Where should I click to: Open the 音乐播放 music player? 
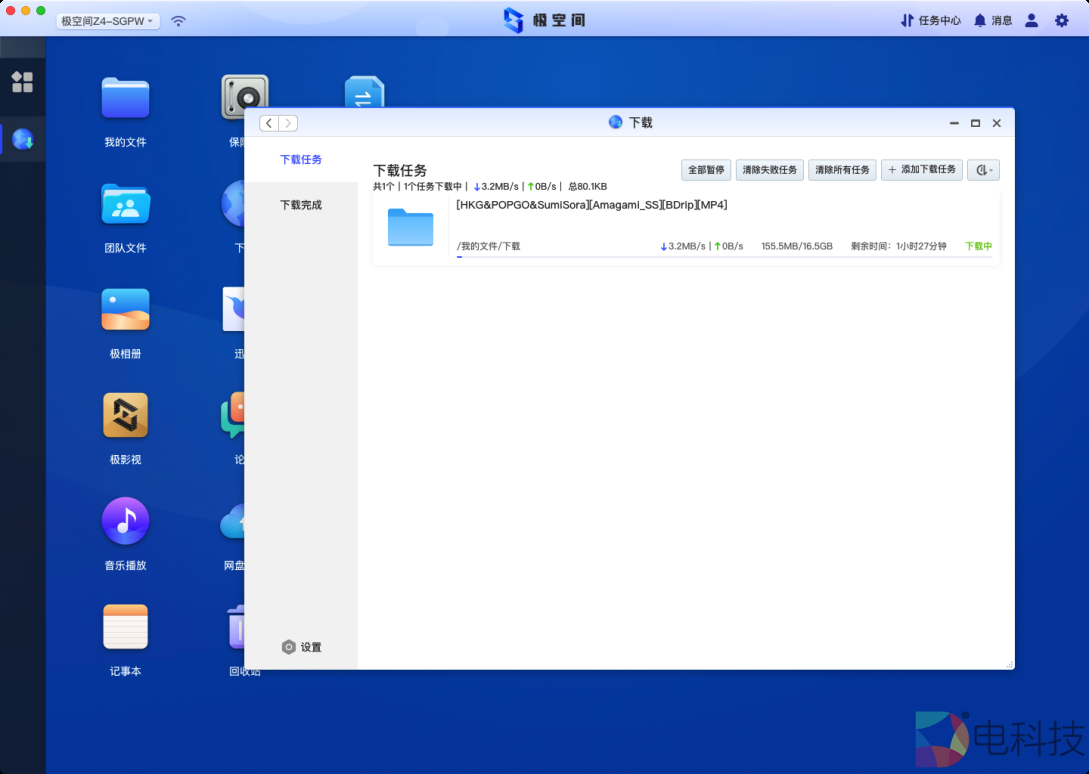coord(125,520)
